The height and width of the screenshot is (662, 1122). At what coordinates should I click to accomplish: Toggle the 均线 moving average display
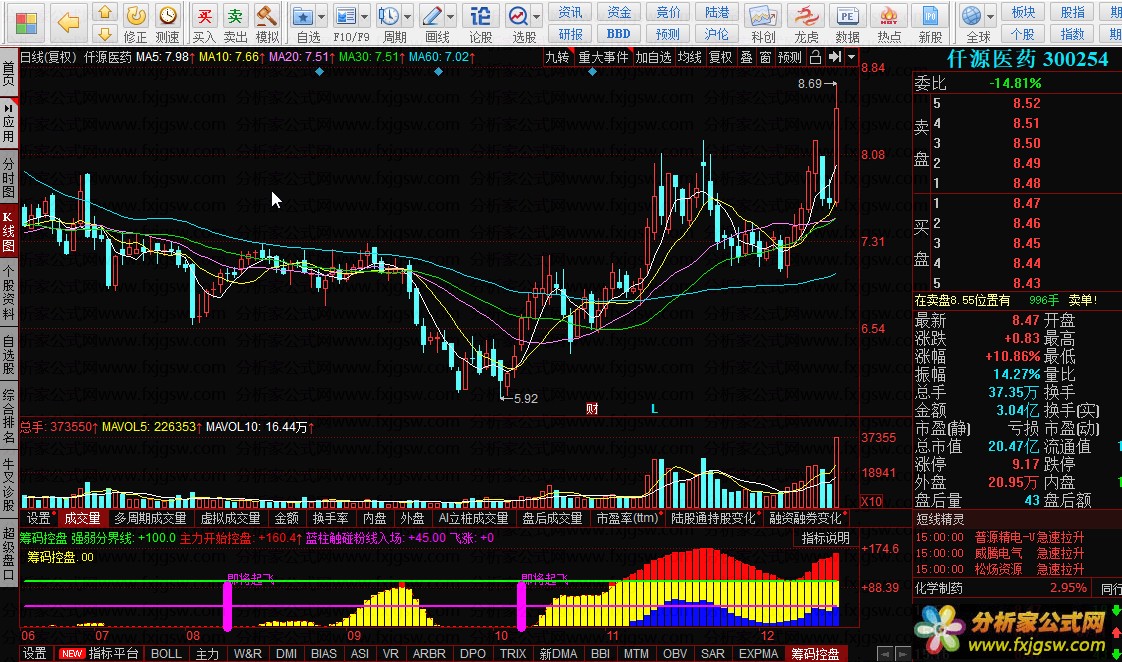pos(690,57)
